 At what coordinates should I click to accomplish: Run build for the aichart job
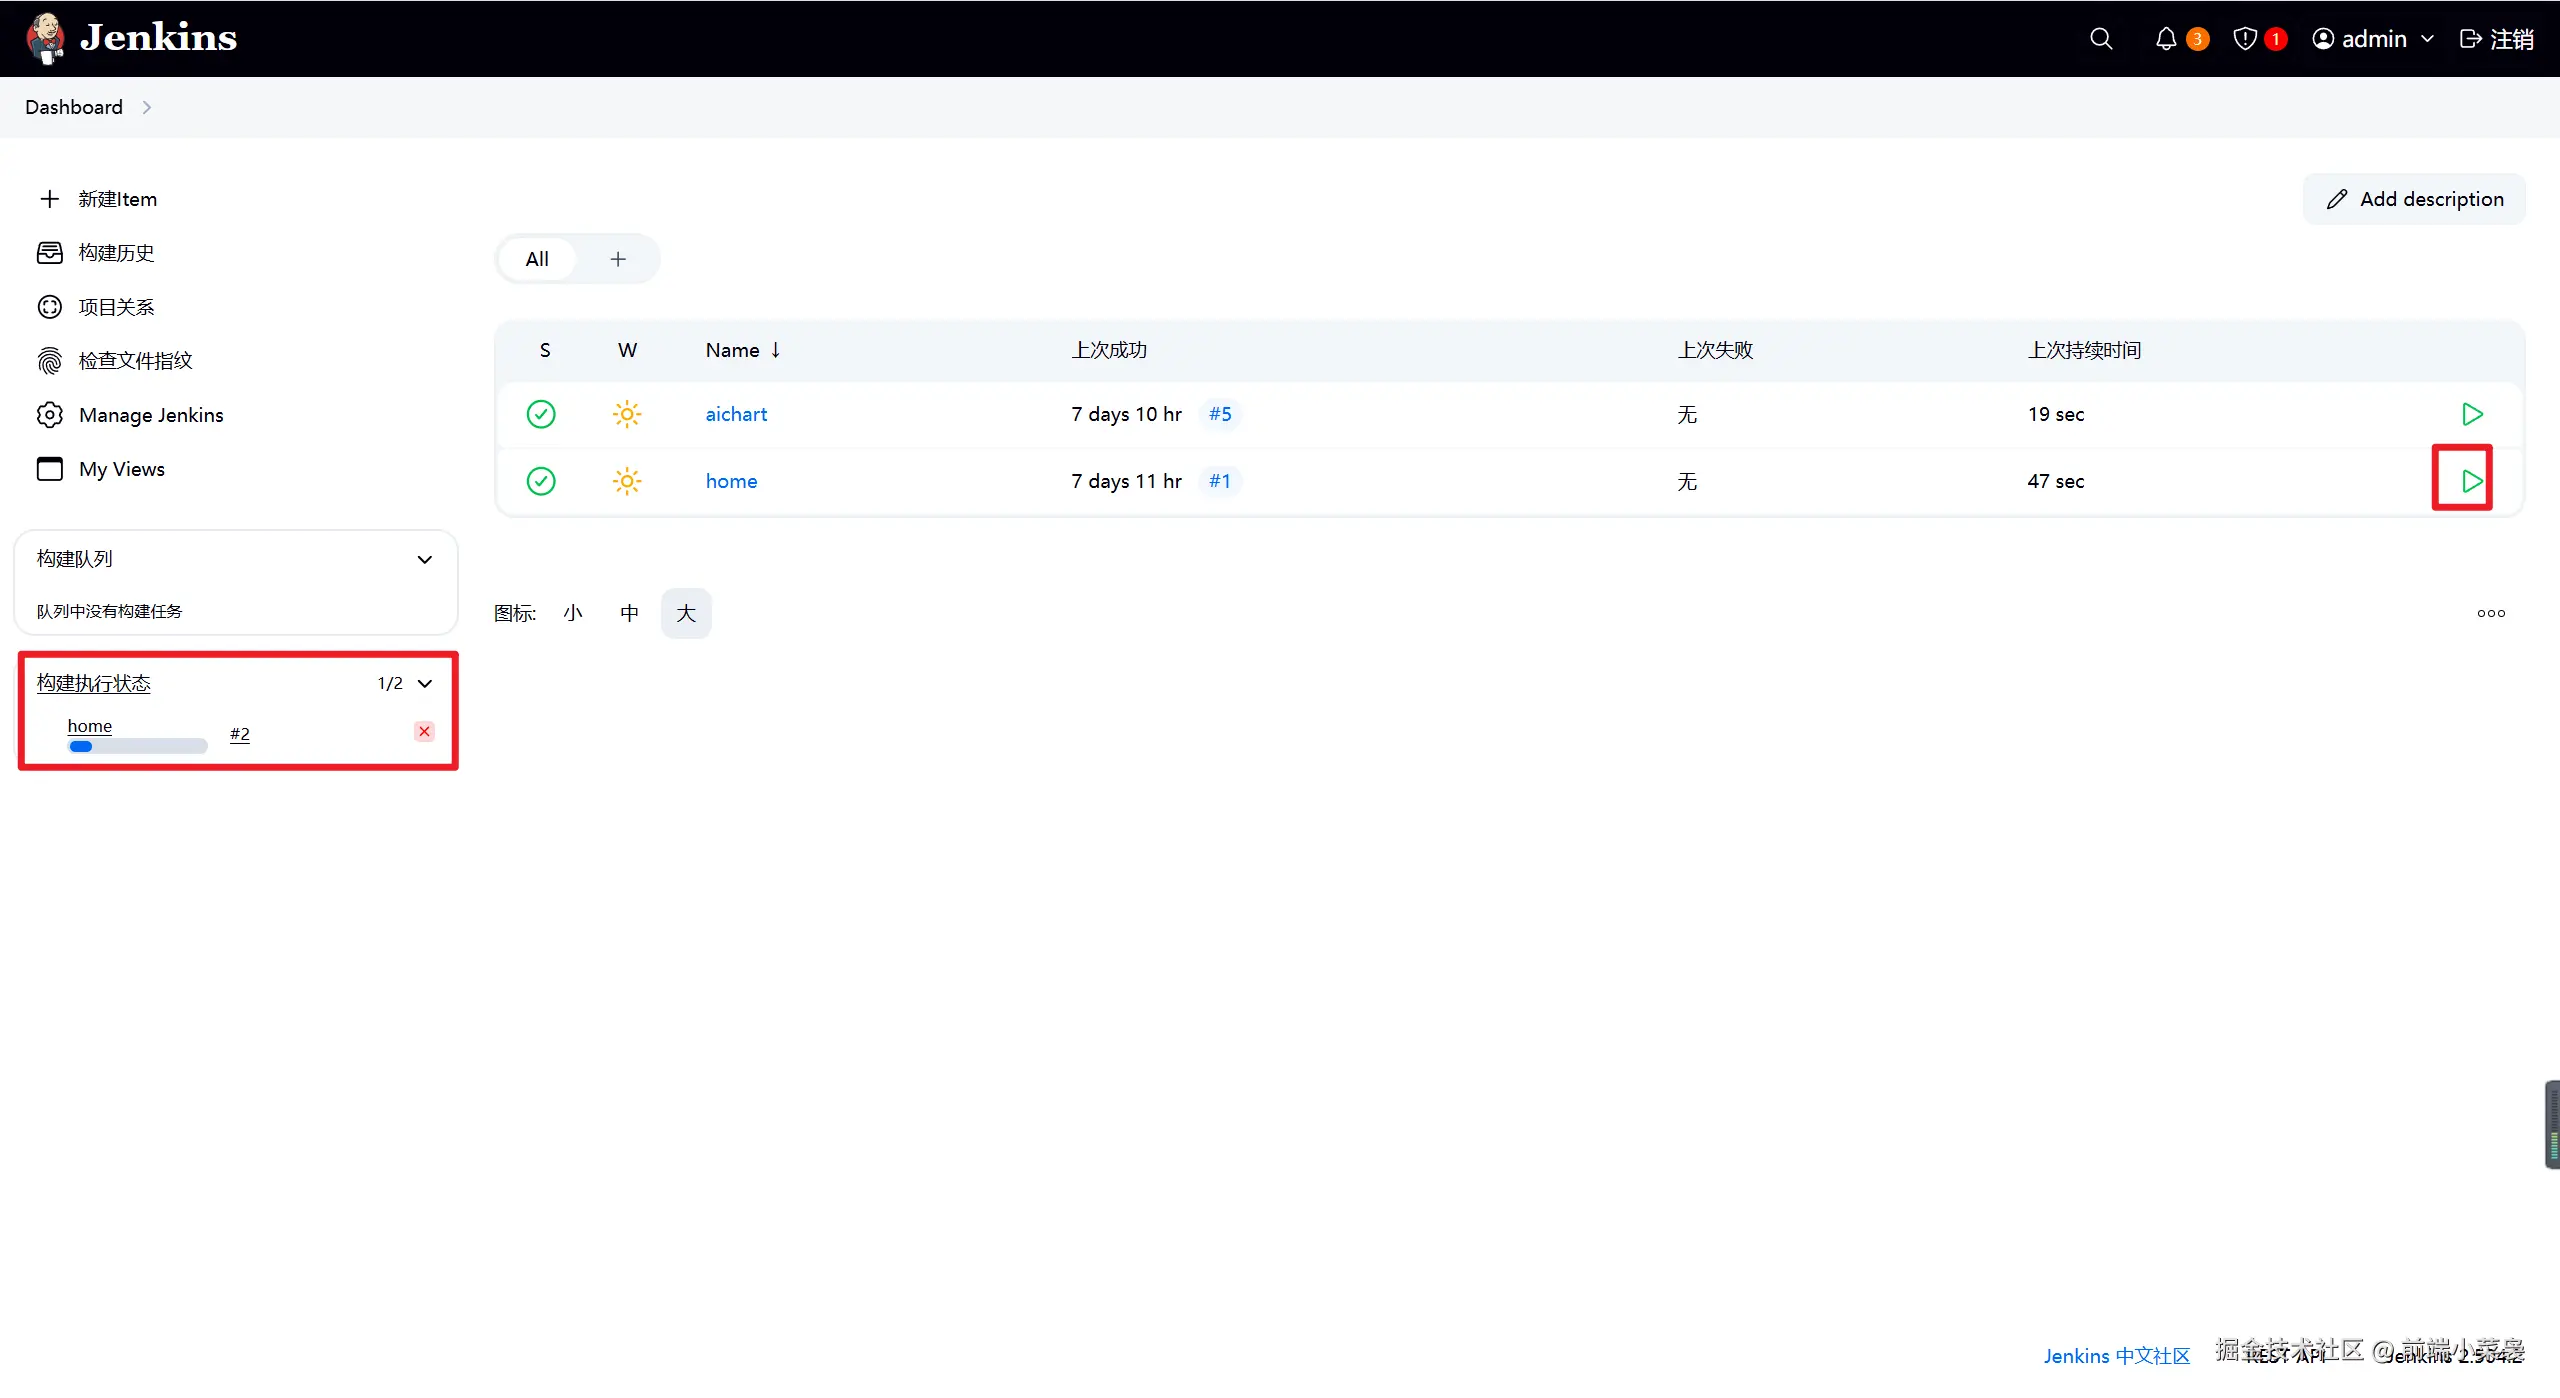coord(2472,414)
